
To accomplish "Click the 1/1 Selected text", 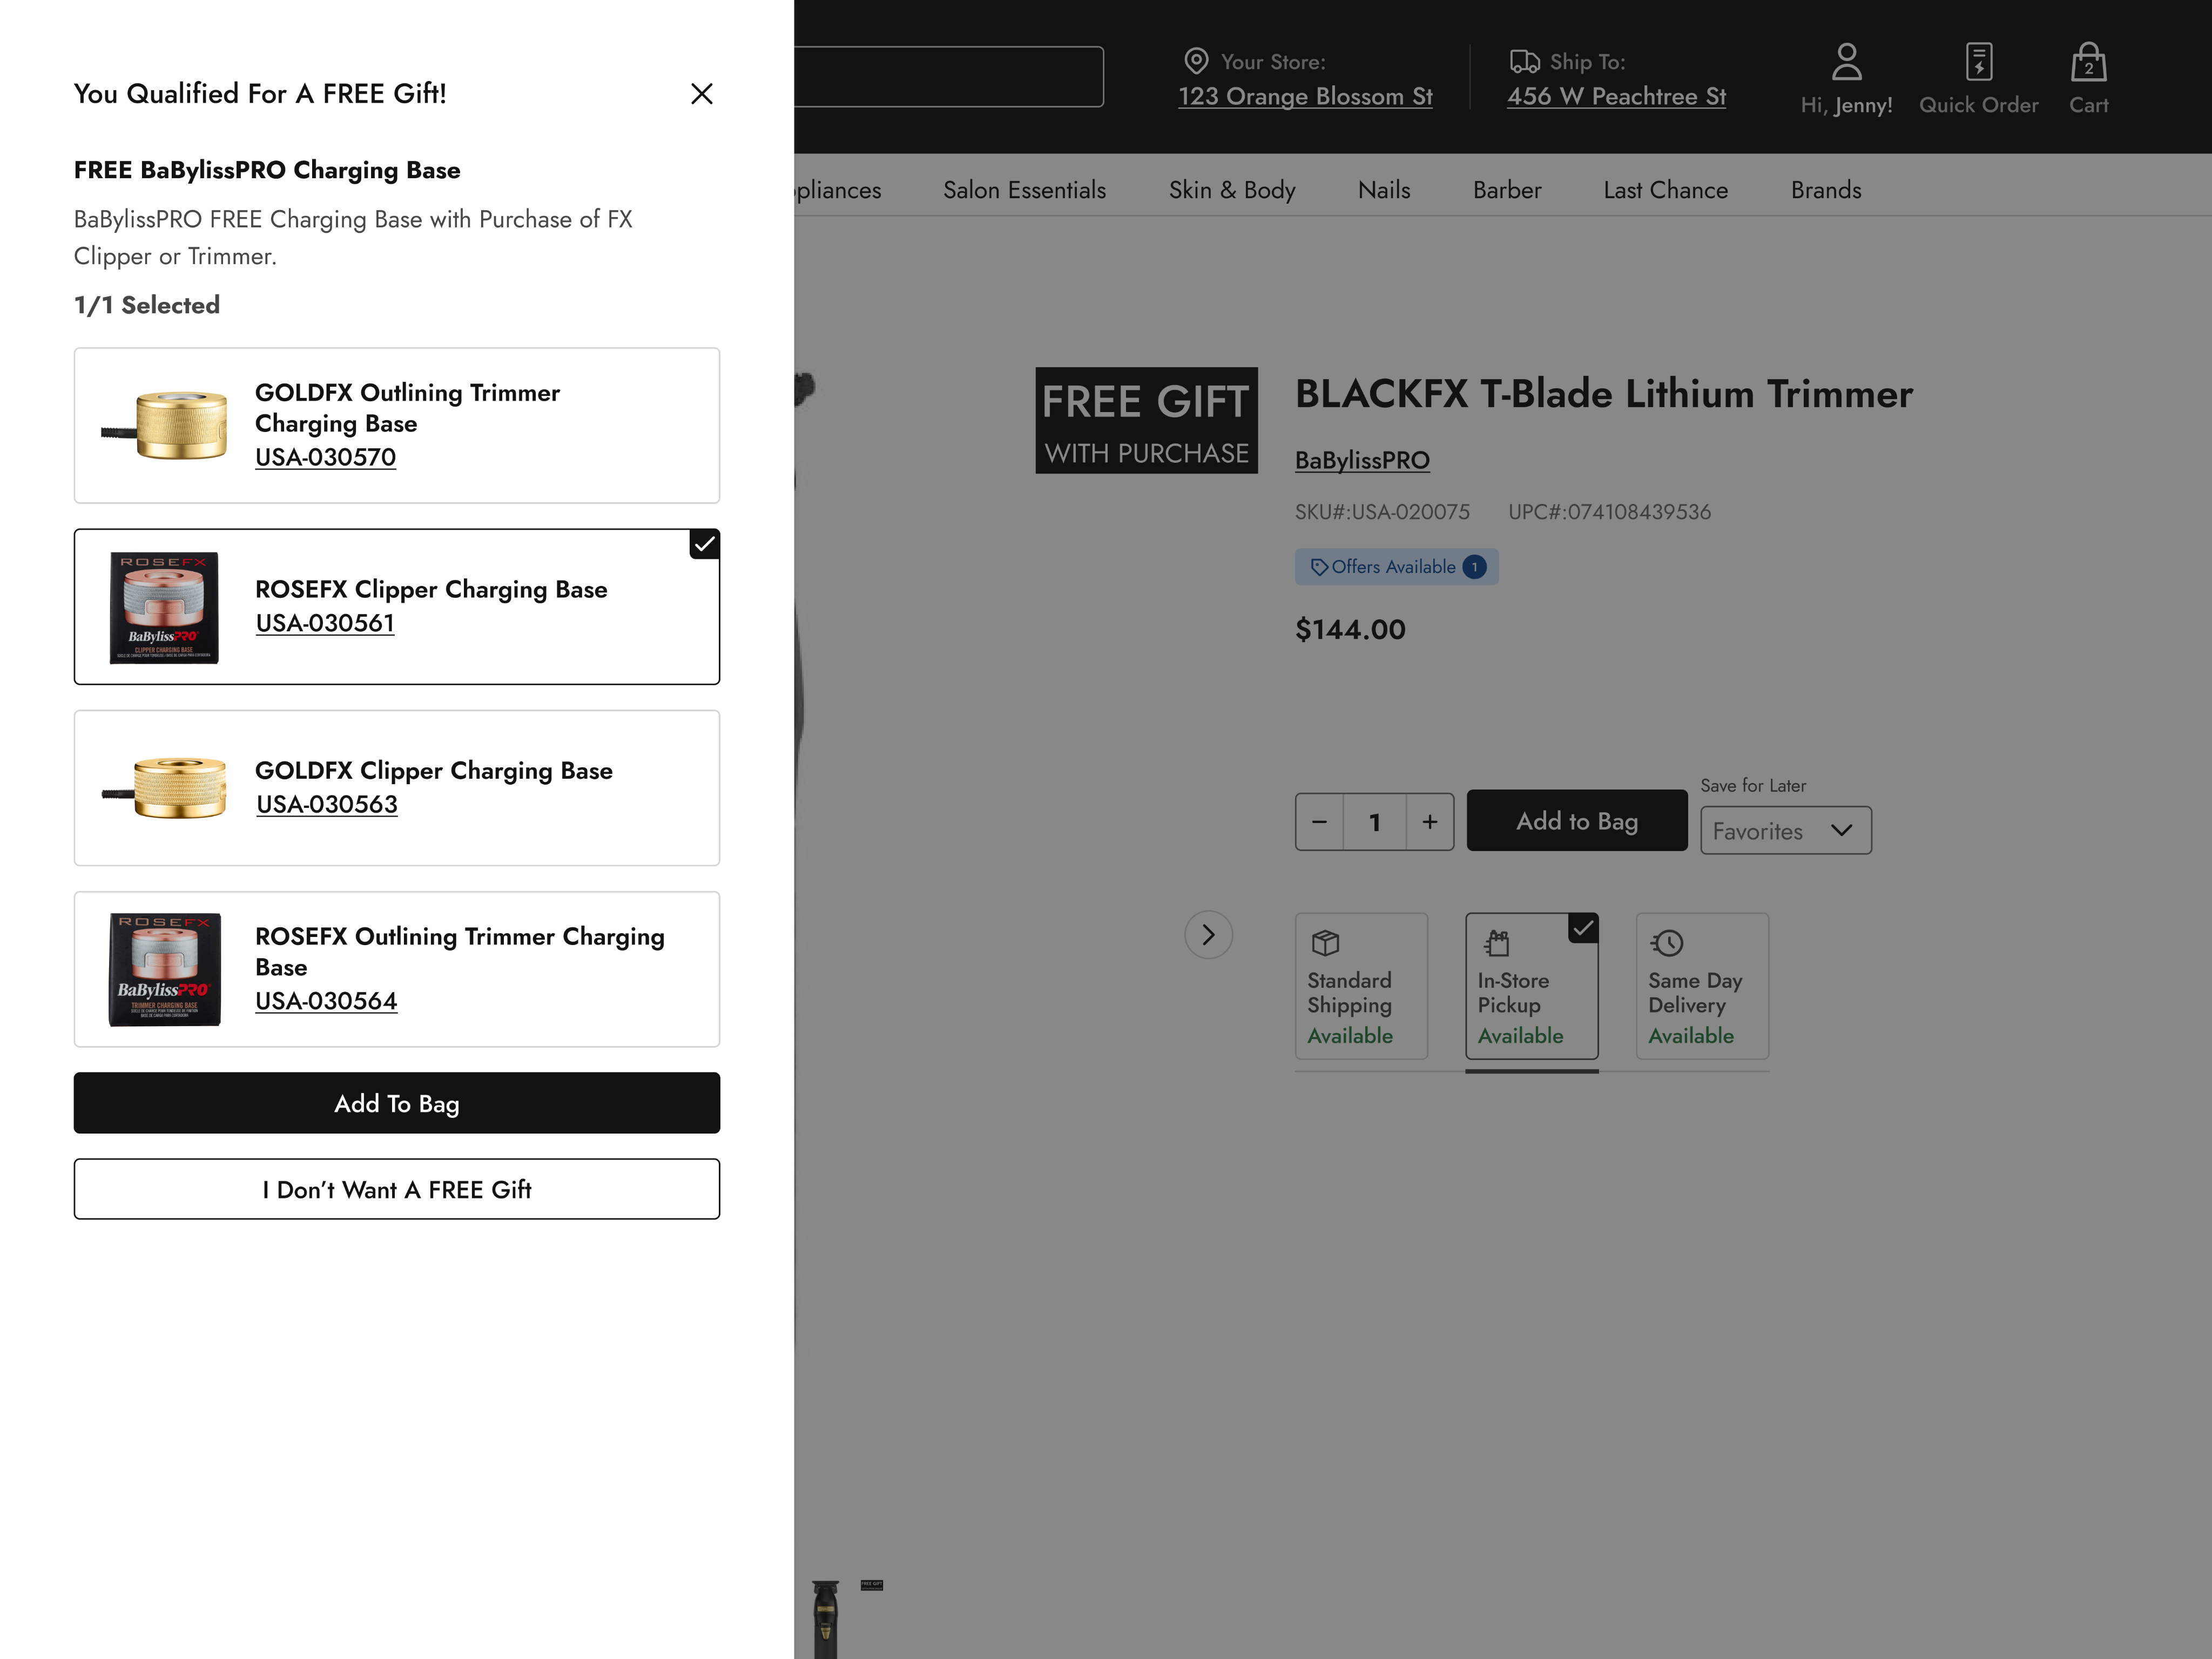I will point(147,305).
